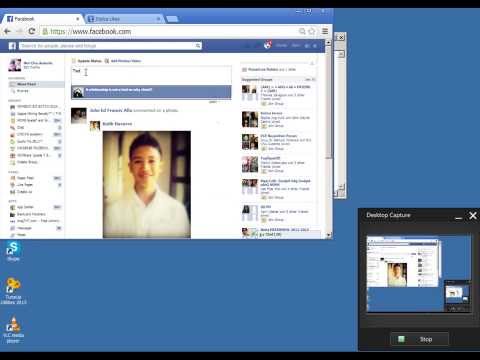This screenshot has height=360, width=480.
Task: Click the zoom magnifier in address bar
Action: coord(302,31)
